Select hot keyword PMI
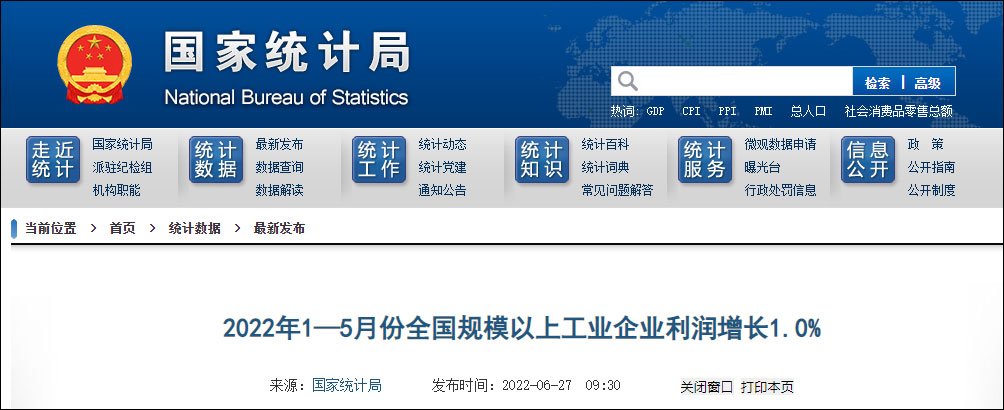The image size is (1004, 410). [x=763, y=111]
